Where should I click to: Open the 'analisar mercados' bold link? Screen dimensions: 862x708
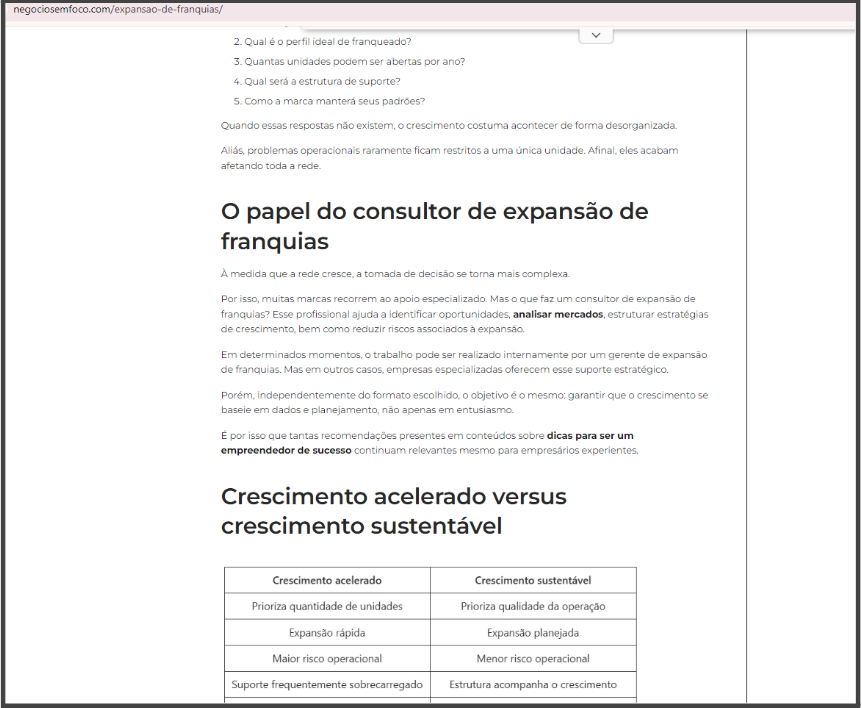point(557,314)
